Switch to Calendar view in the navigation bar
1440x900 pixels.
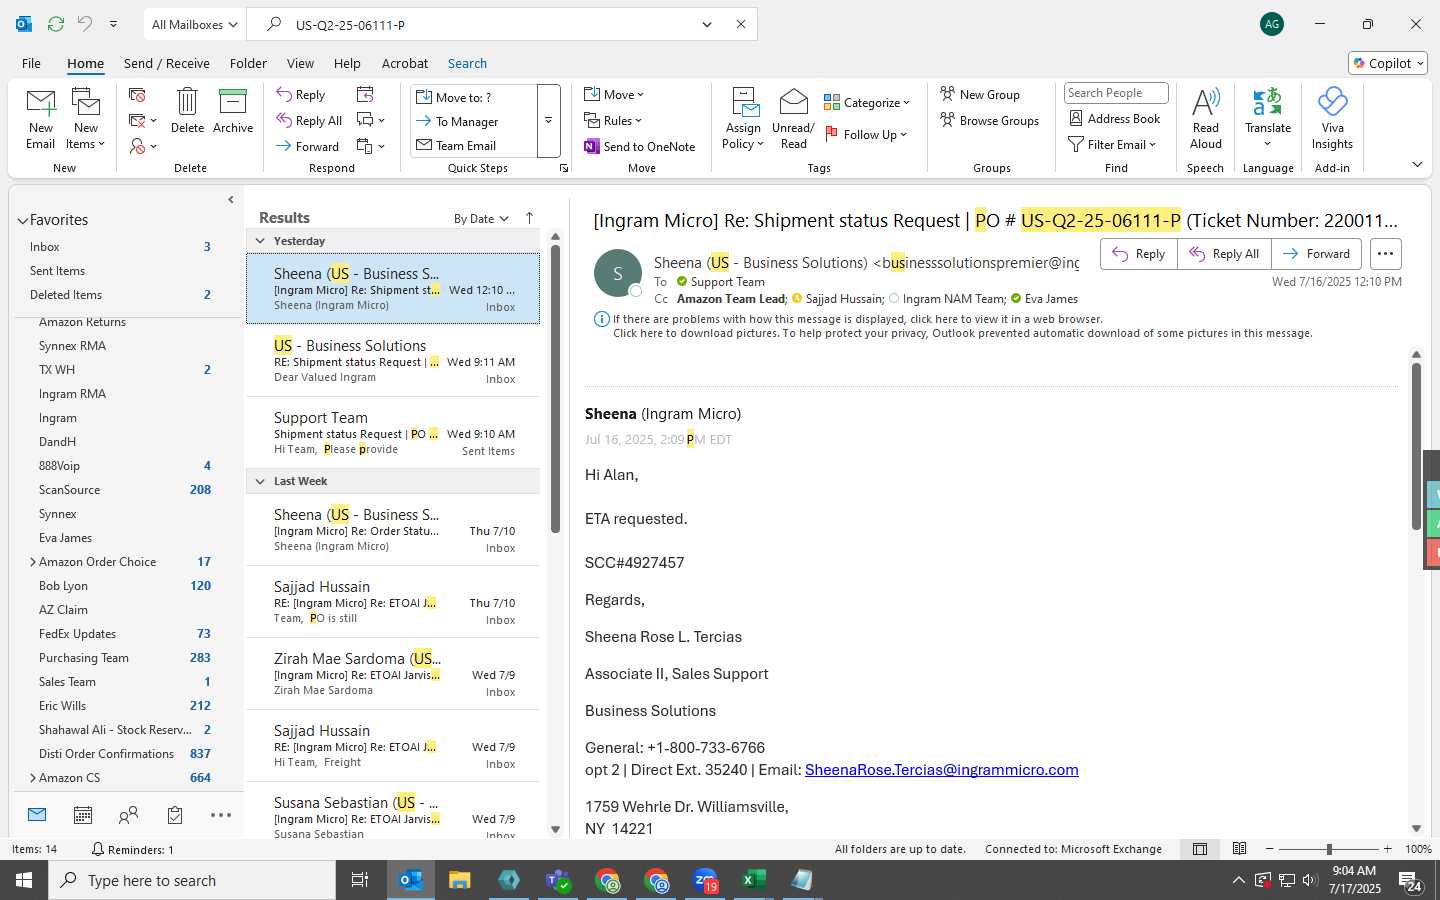tap(83, 816)
